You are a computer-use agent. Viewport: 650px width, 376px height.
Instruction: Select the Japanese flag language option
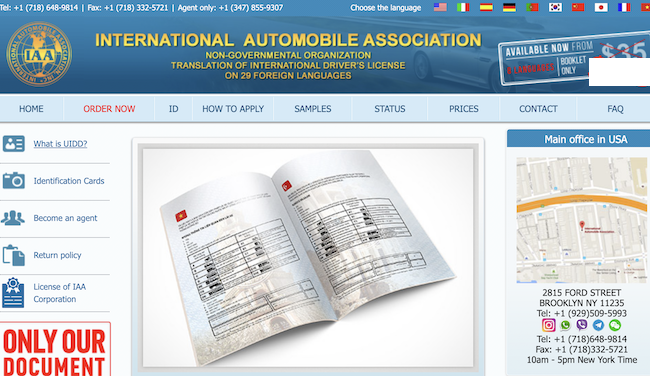(601, 7)
